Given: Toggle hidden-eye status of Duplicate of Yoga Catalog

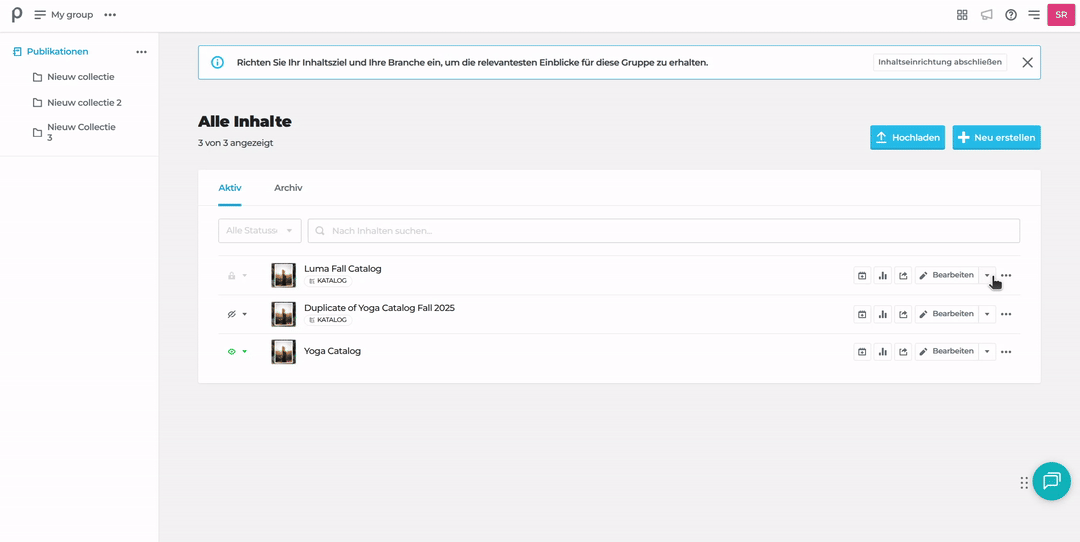Looking at the screenshot, I should click(232, 314).
